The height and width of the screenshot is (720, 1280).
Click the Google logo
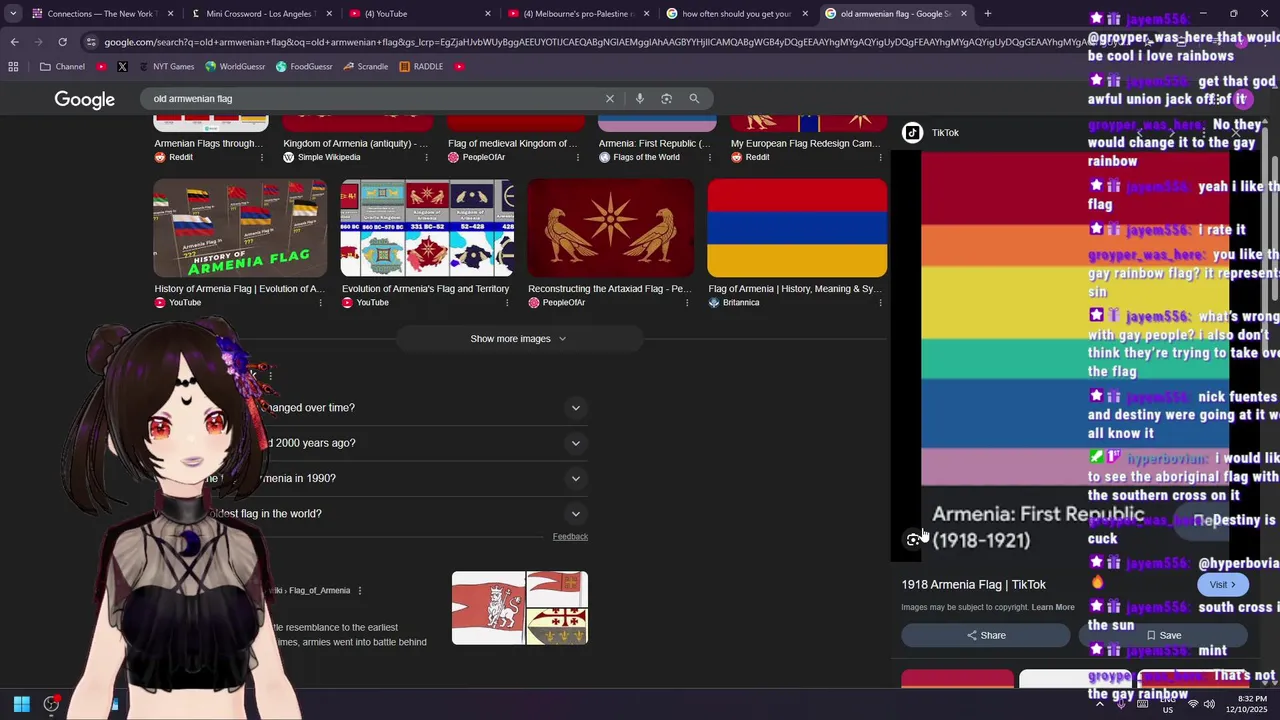(85, 100)
